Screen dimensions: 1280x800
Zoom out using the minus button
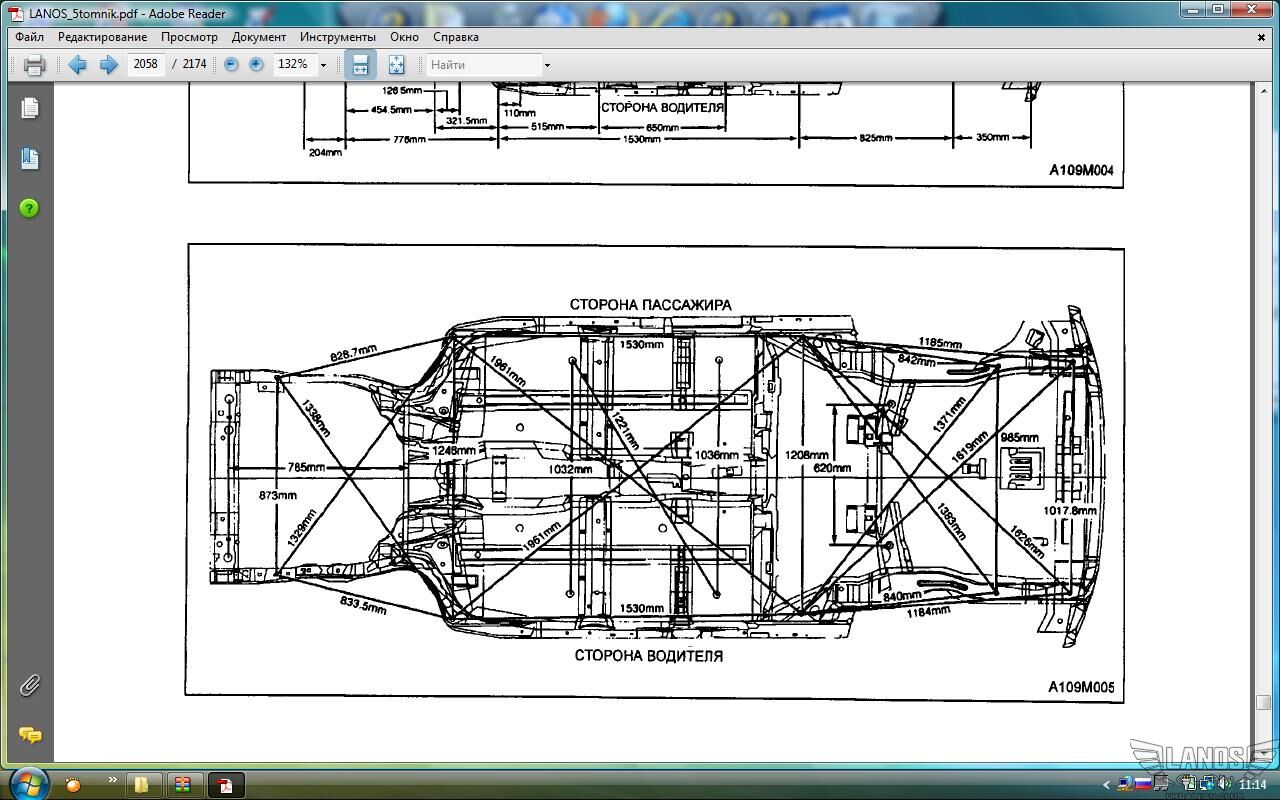(231, 64)
